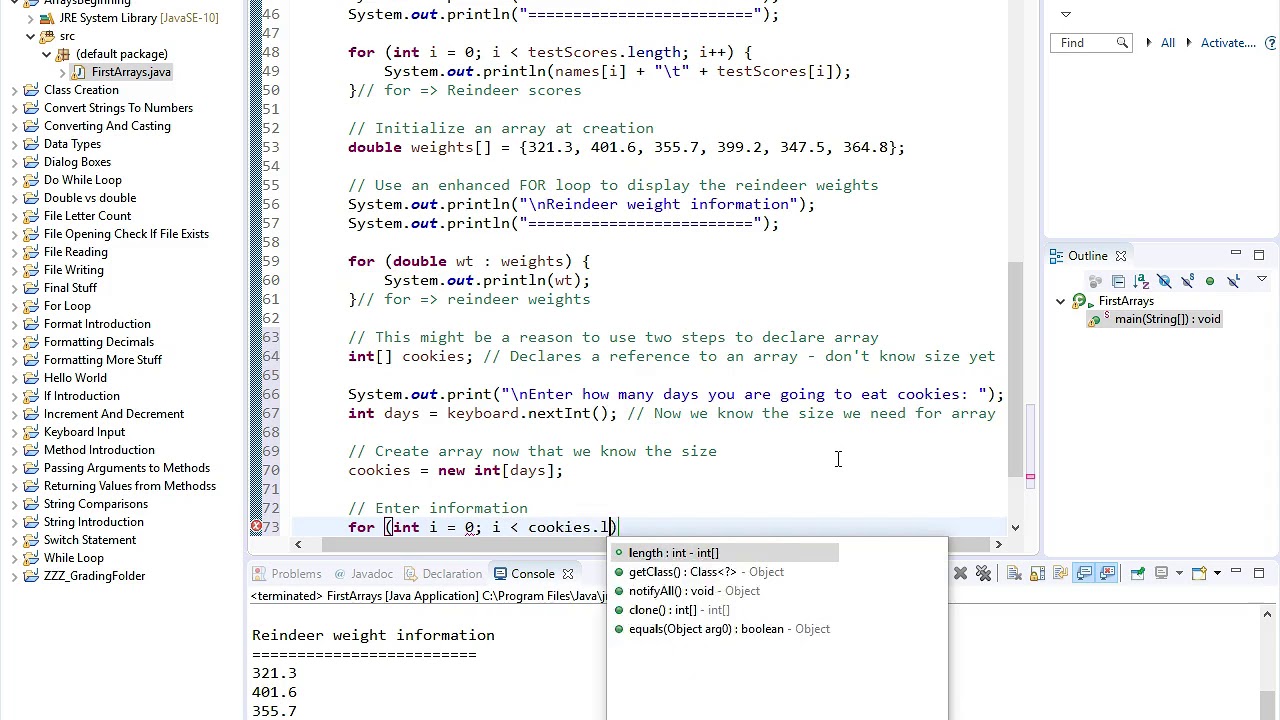The image size is (1280, 720).
Task: Open task list help icon
Action: (x=1271, y=43)
